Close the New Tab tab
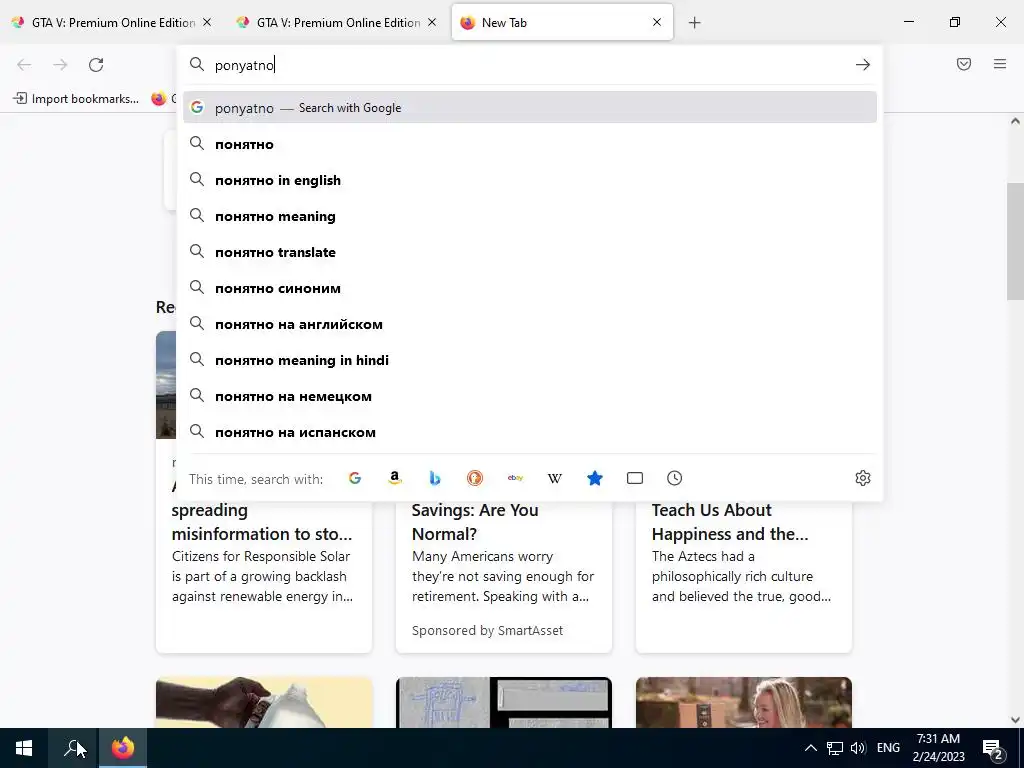 (657, 22)
